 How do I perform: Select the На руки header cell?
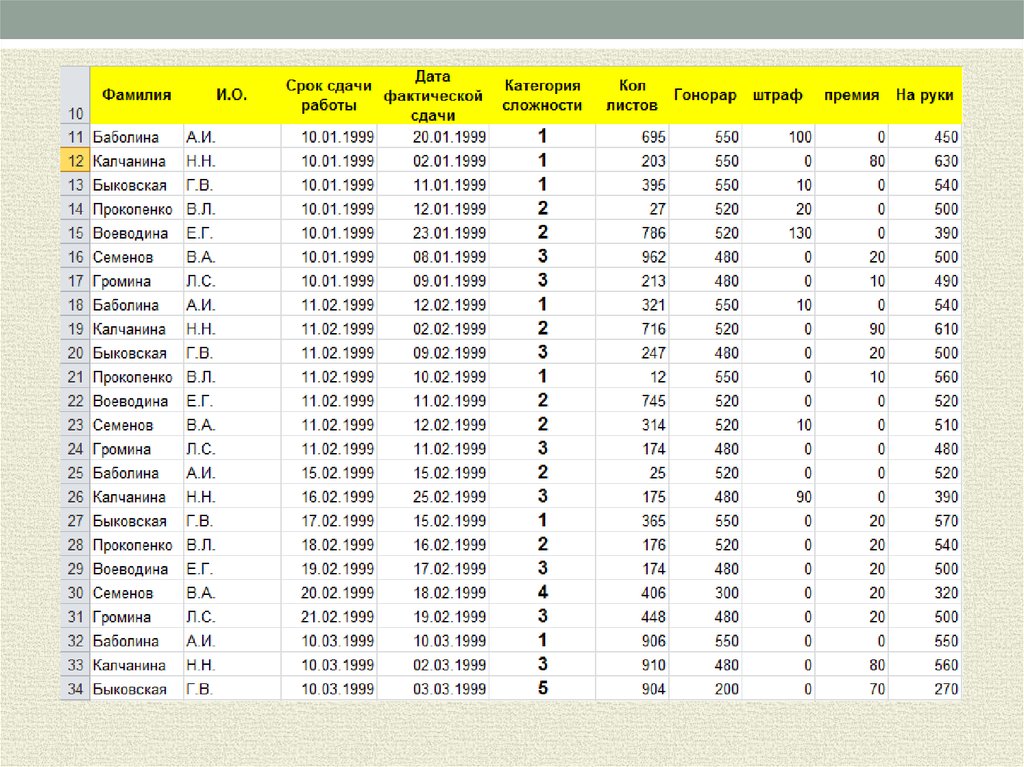(924, 96)
